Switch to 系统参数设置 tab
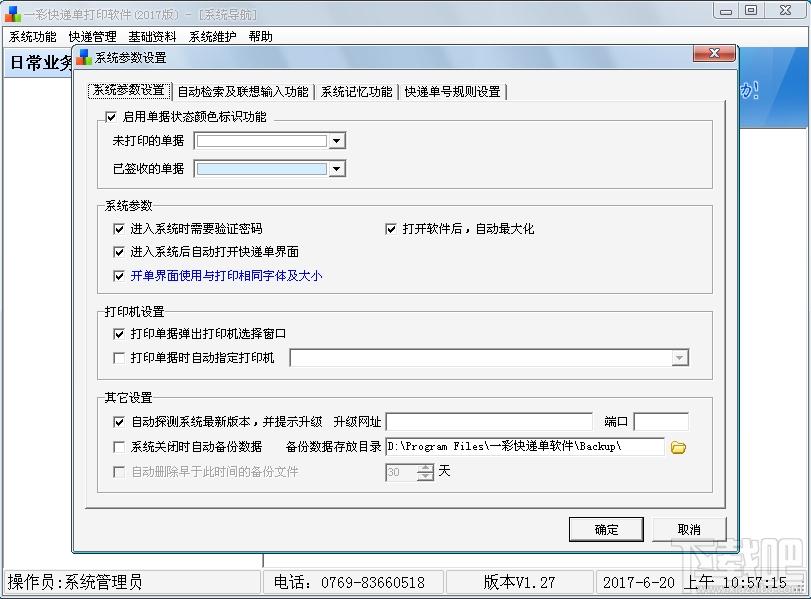Screen dimensions: 811x599 pos(129,91)
